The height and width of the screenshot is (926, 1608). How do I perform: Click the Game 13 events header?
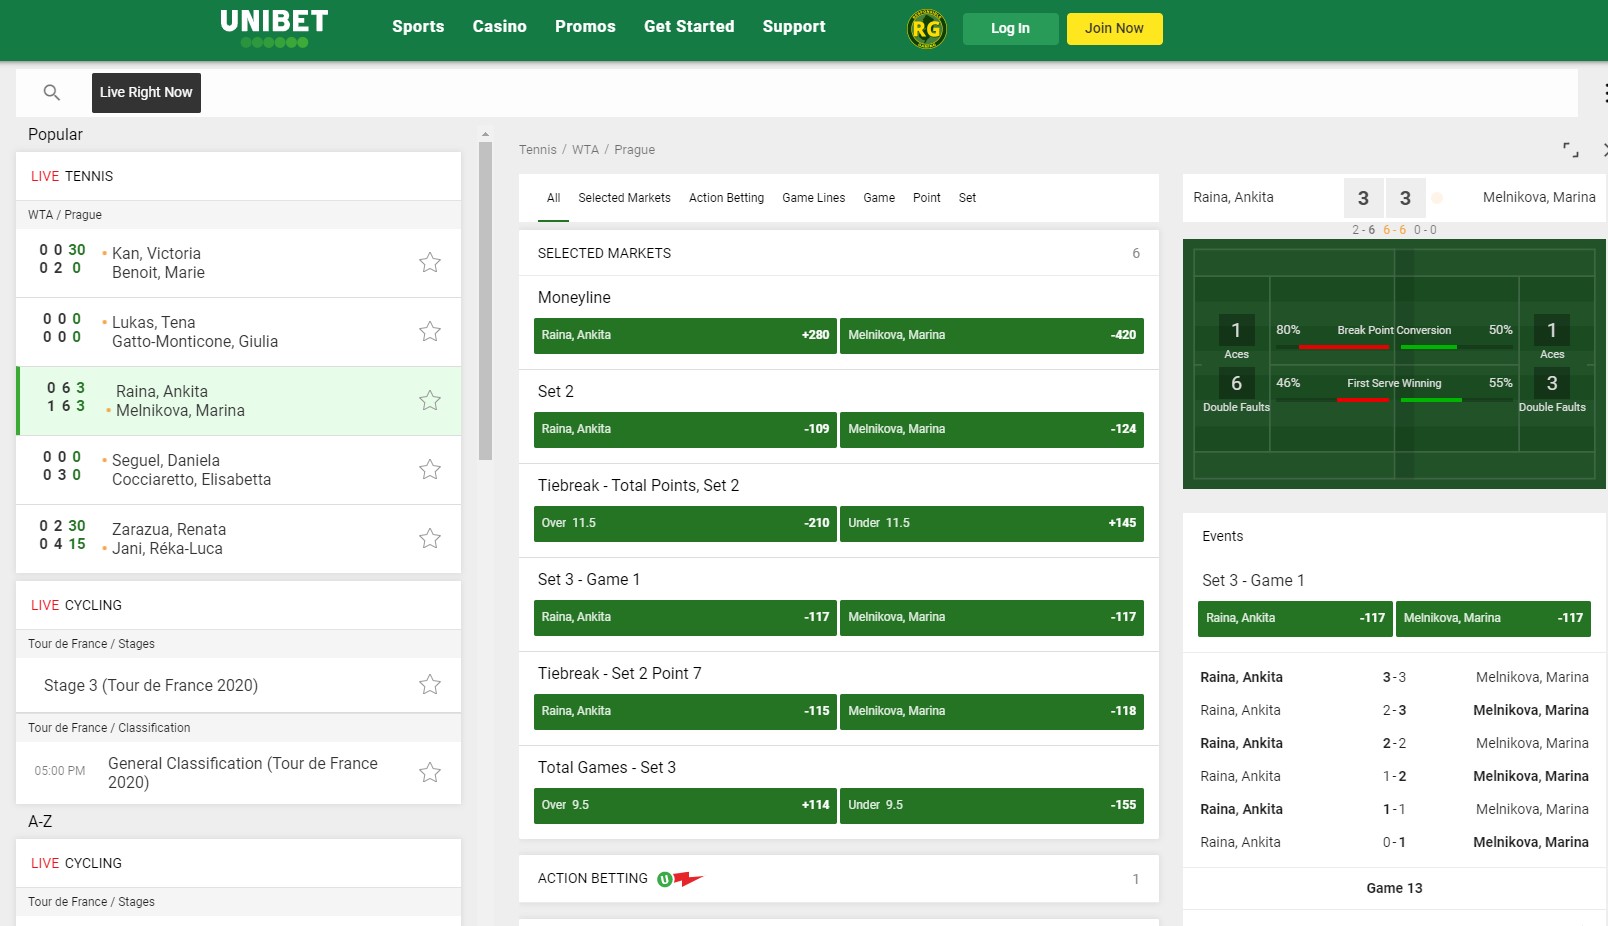click(1394, 888)
